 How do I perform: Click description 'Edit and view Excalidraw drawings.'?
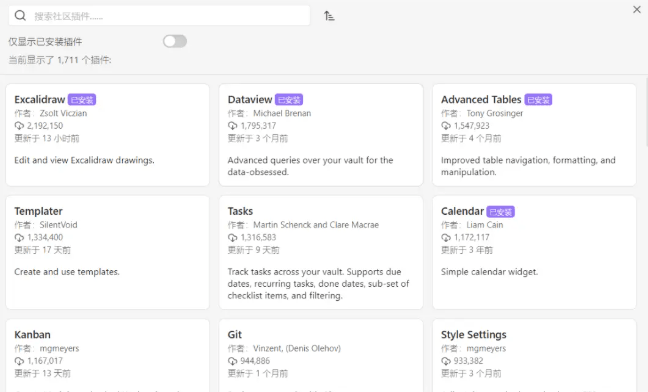[x=84, y=160]
